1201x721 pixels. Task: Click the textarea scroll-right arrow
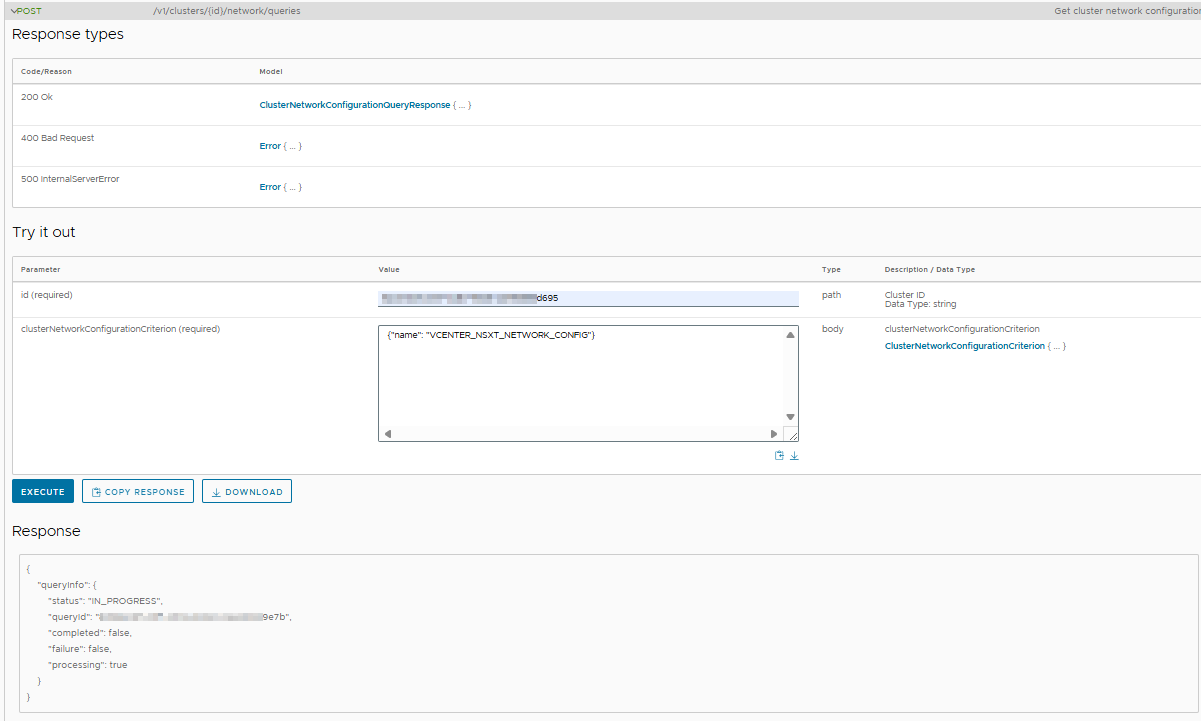[x=773, y=434]
